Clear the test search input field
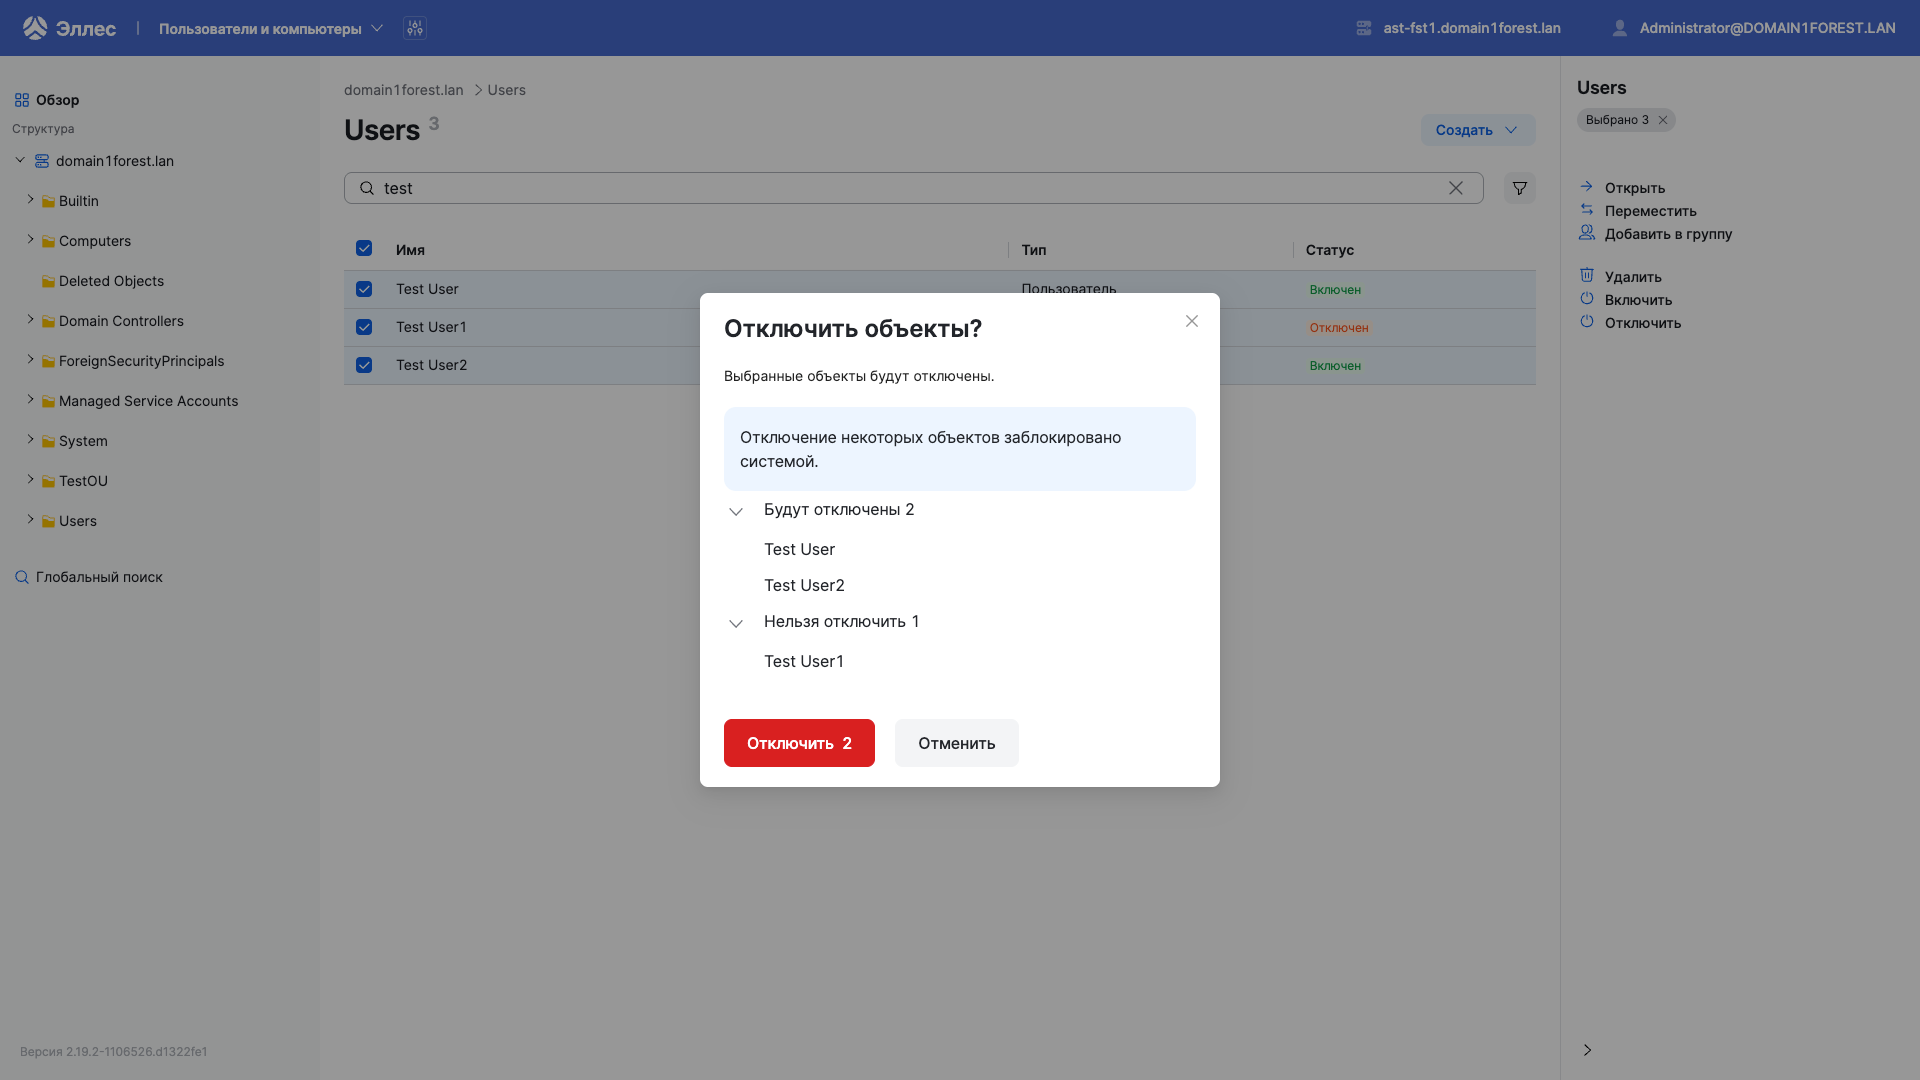 (1456, 188)
